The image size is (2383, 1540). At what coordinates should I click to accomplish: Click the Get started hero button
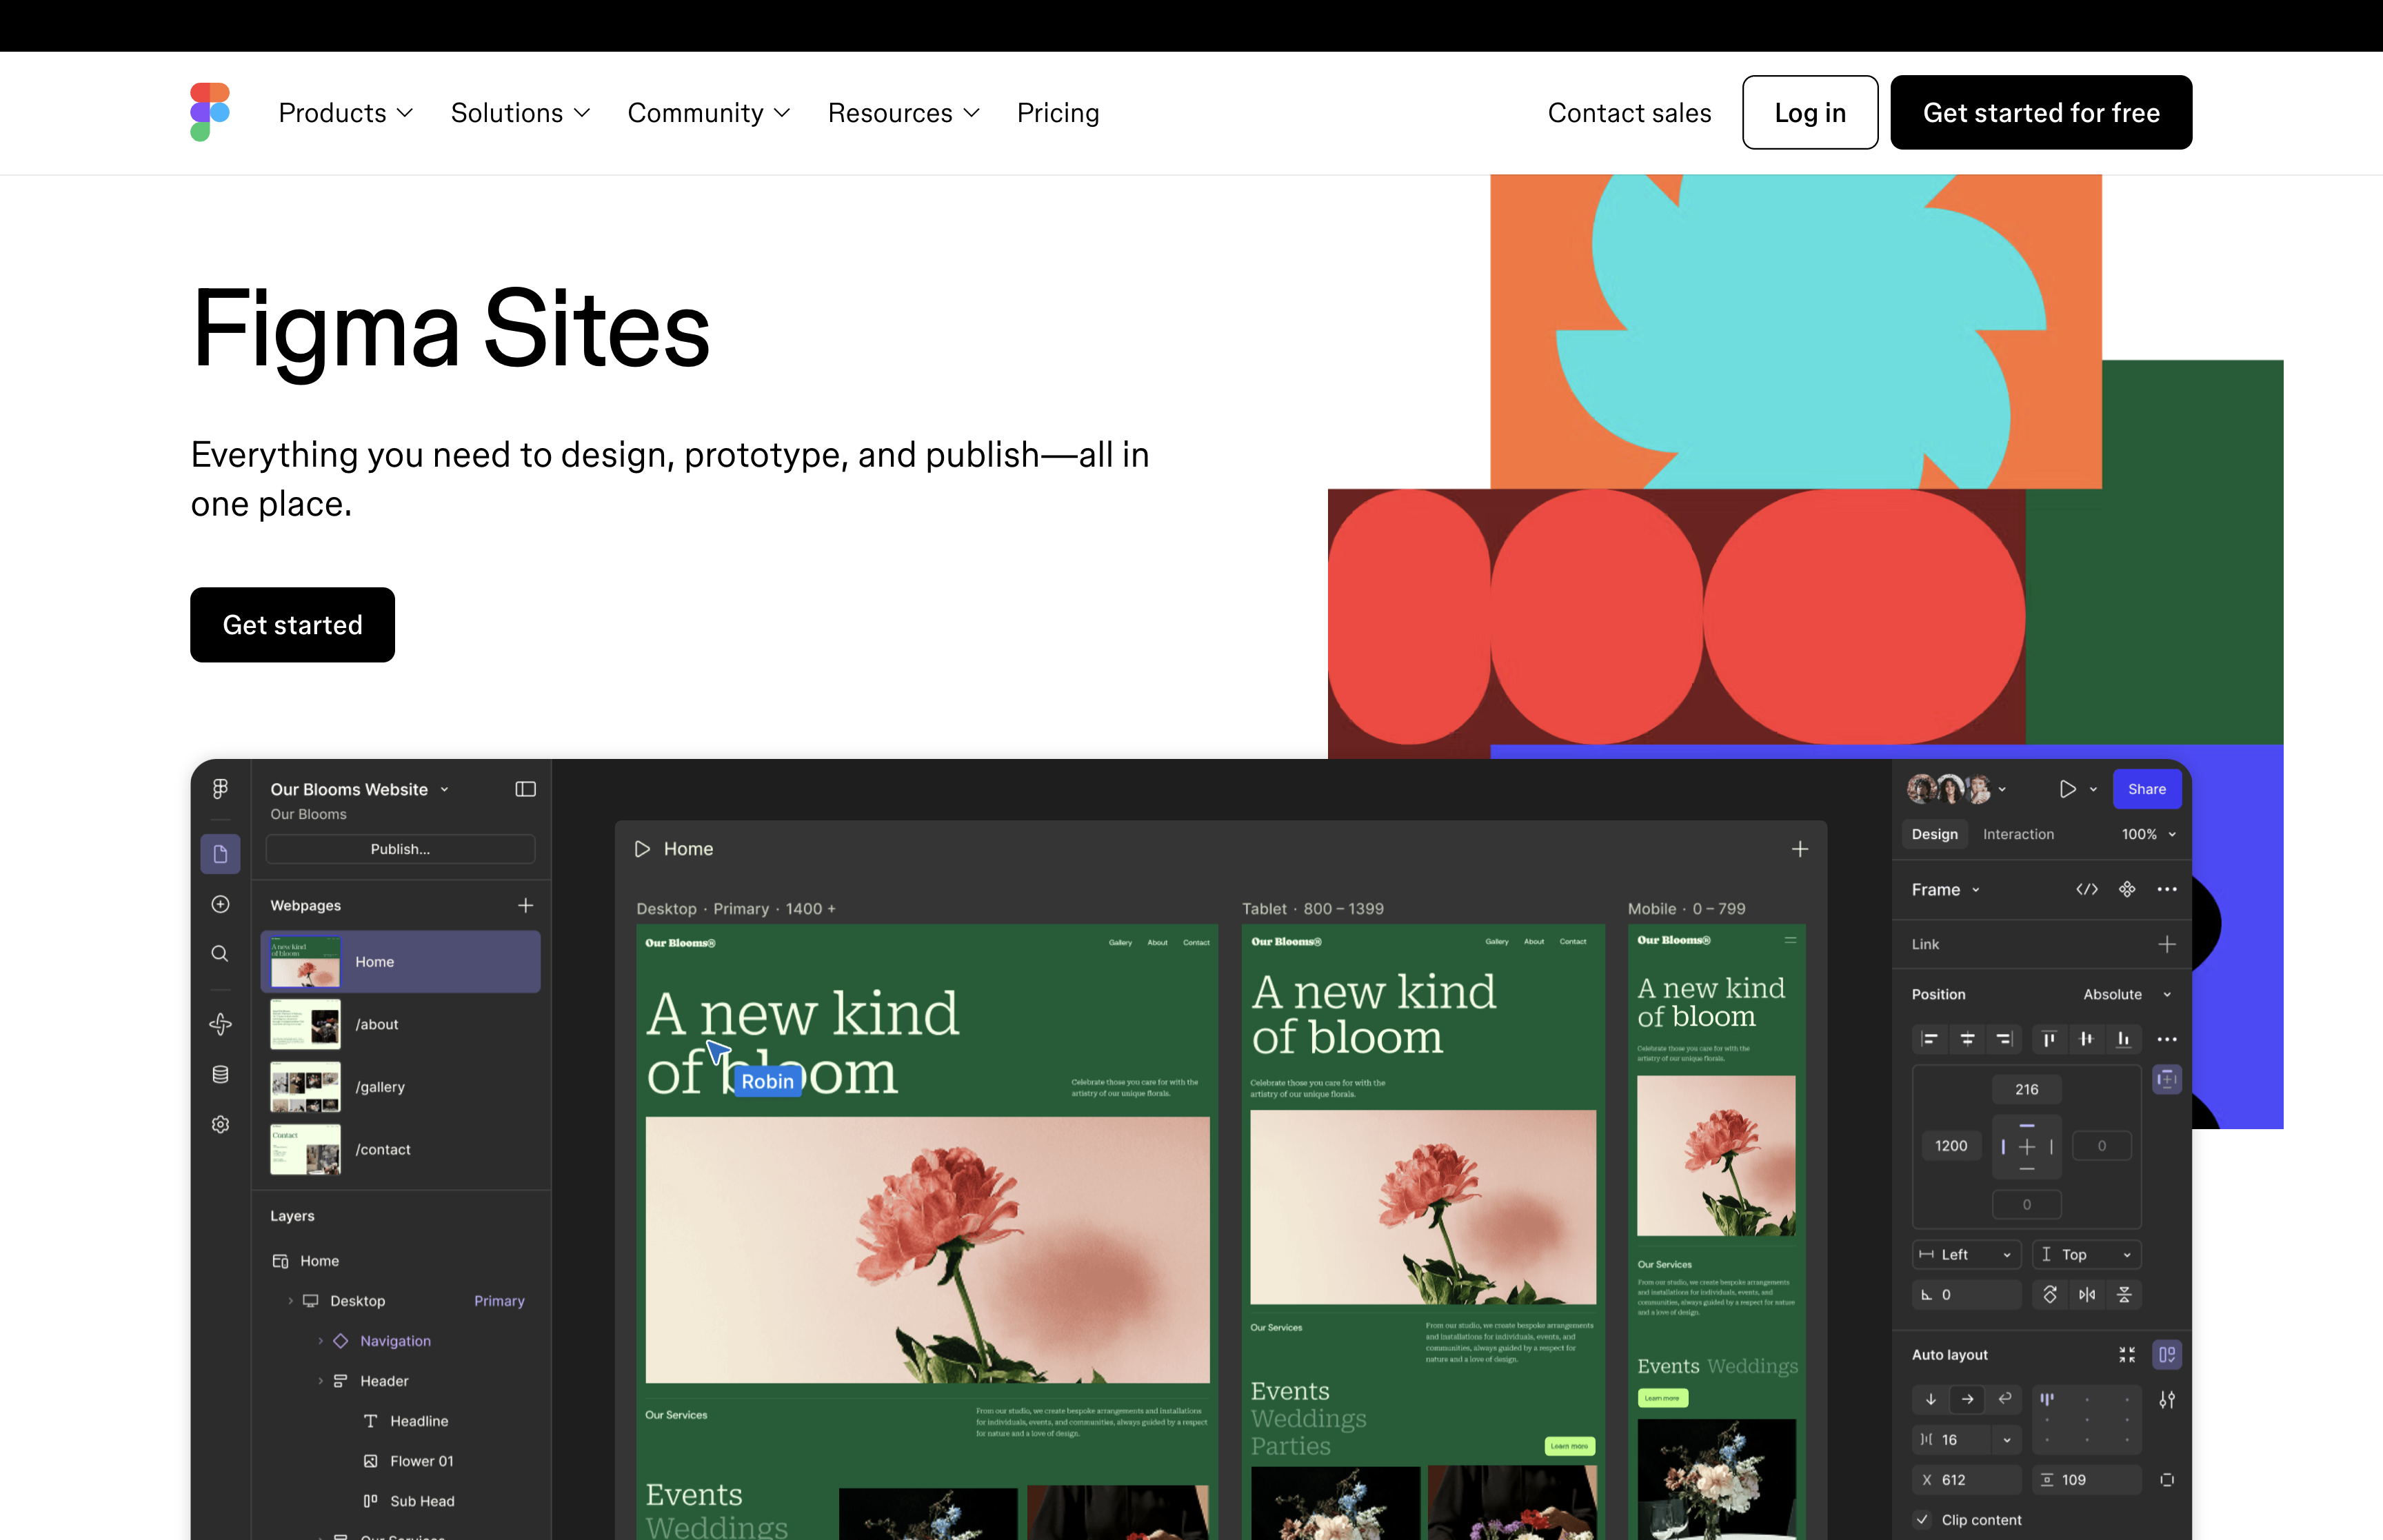point(292,624)
